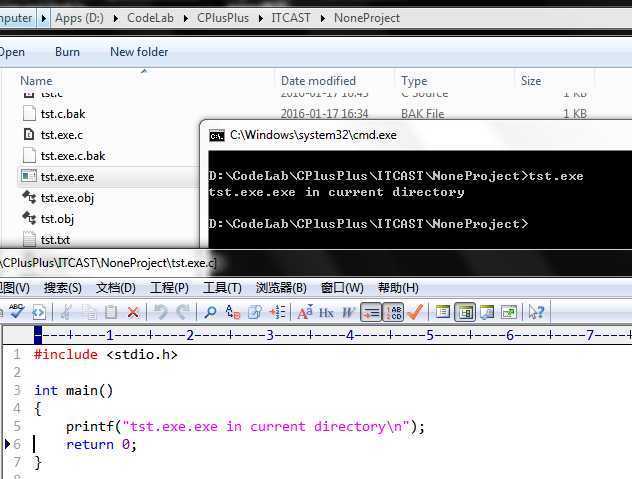This screenshot has height=479, width=632.
Task: Click the Paste clipboard icon
Action: (111, 312)
